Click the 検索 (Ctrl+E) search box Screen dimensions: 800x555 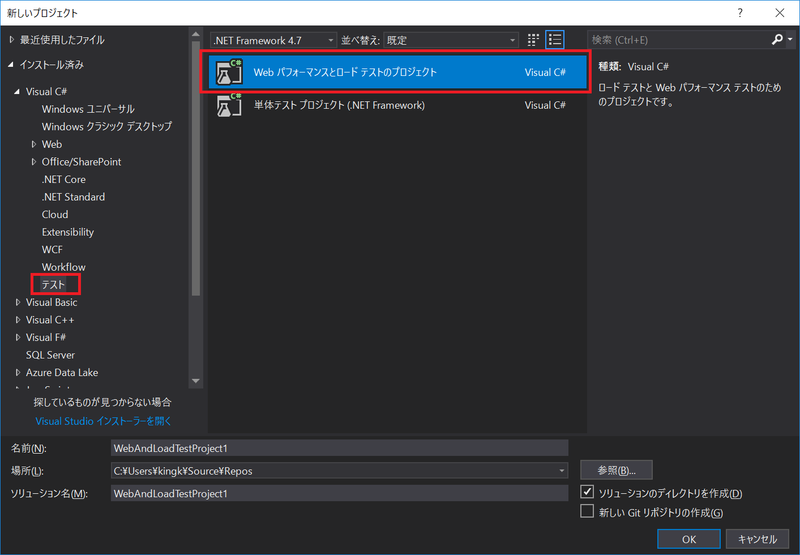680,40
